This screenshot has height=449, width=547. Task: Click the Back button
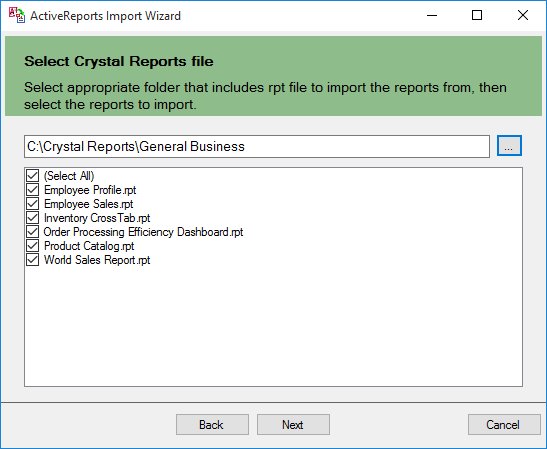tap(212, 425)
